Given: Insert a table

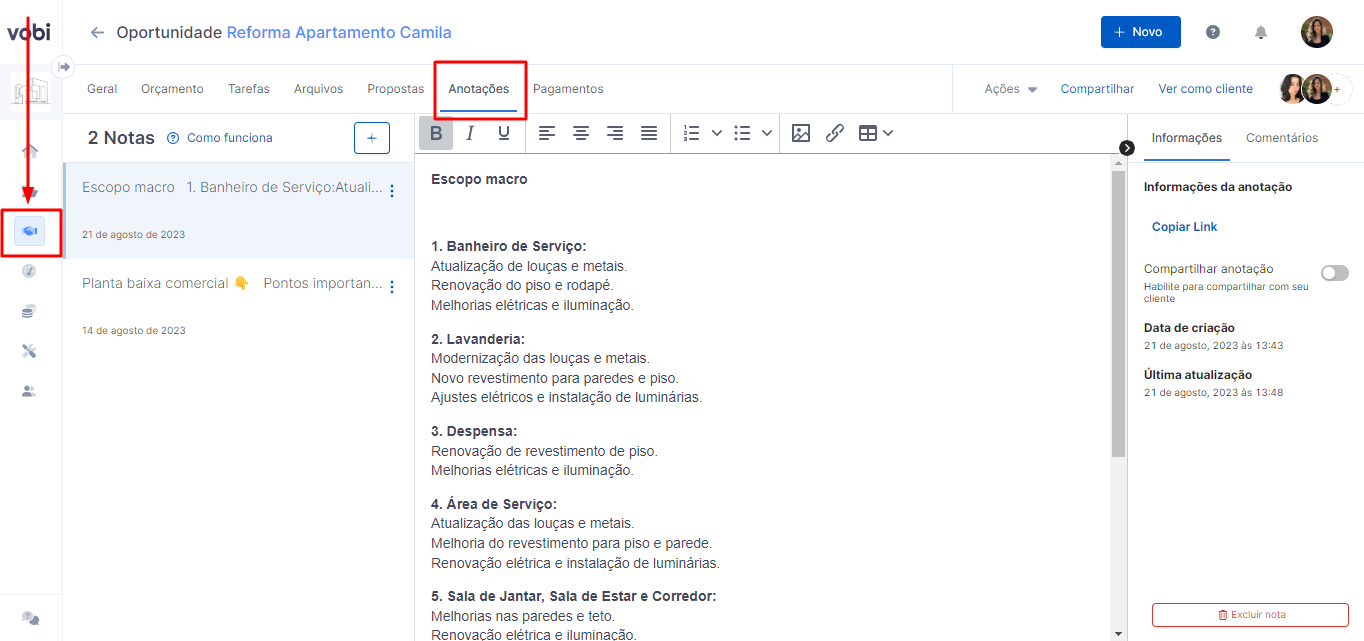Looking at the screenshot, I should (868, 133).
